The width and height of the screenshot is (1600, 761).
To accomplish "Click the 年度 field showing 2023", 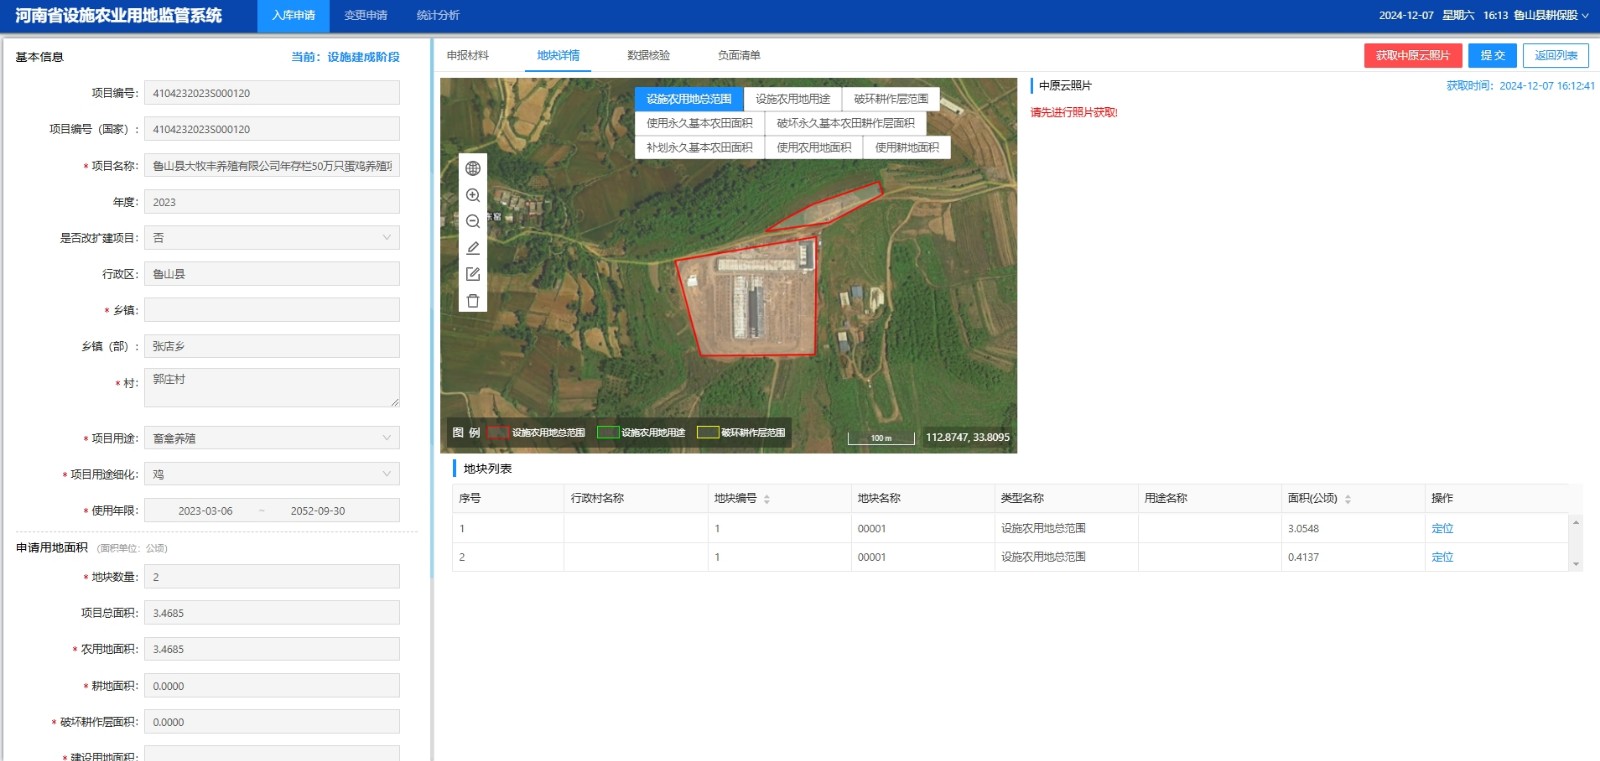I will 272,202.
